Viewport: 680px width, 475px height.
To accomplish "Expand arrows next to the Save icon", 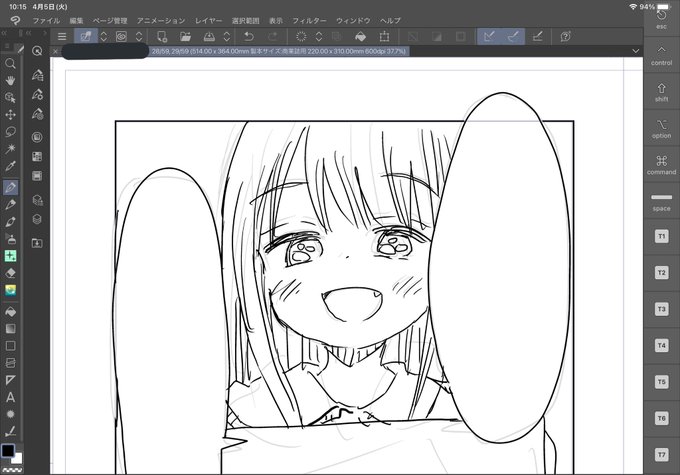I will [x=226, y=36].
